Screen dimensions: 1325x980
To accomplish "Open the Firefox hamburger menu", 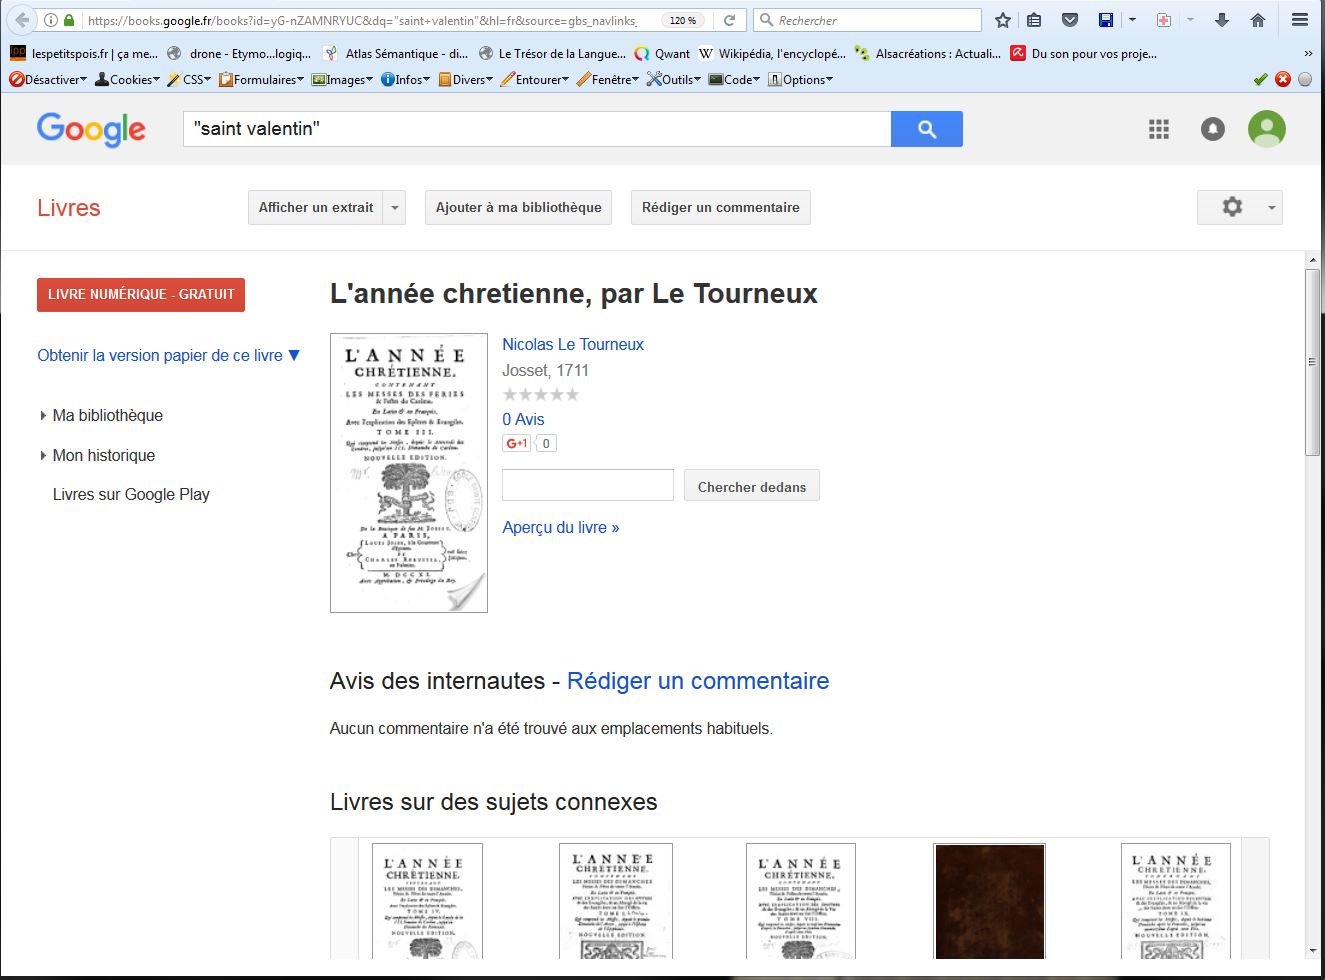I will [1299, 20].
